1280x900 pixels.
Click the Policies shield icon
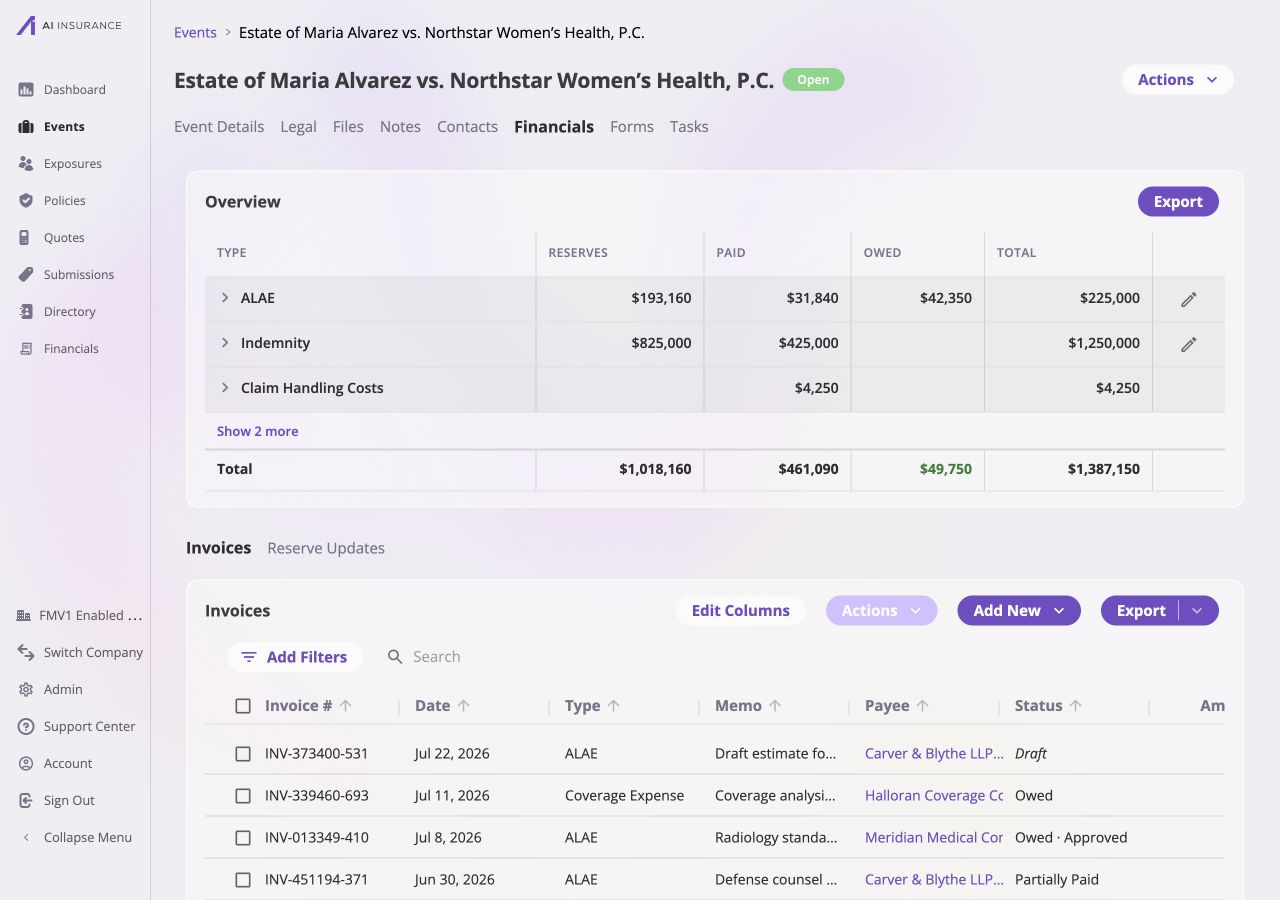pyautogui.click(x=26, y=201)
